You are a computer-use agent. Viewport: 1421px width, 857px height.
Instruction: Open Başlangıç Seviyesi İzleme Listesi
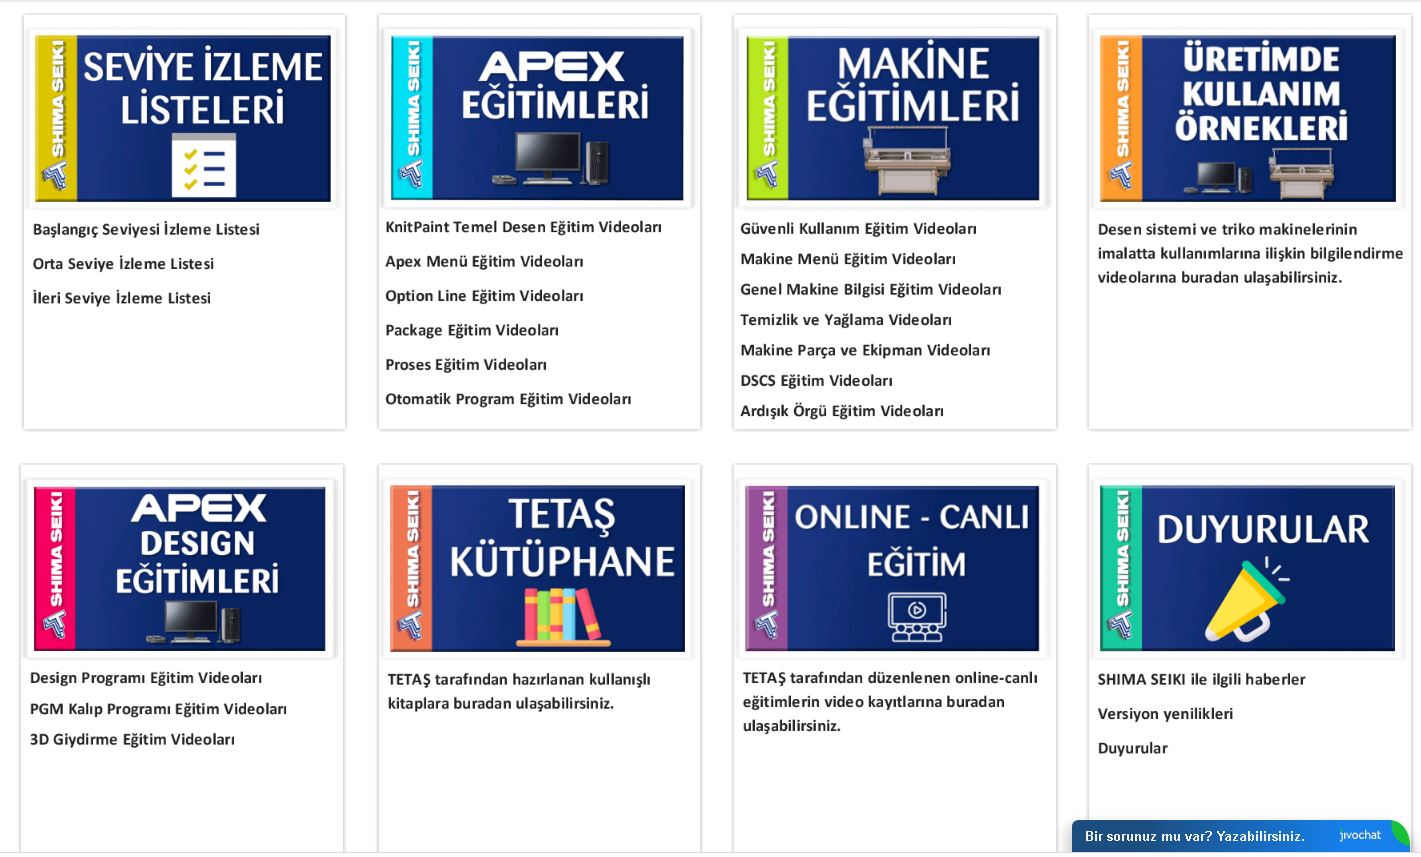pyautogui.click(x=146, y=230)
